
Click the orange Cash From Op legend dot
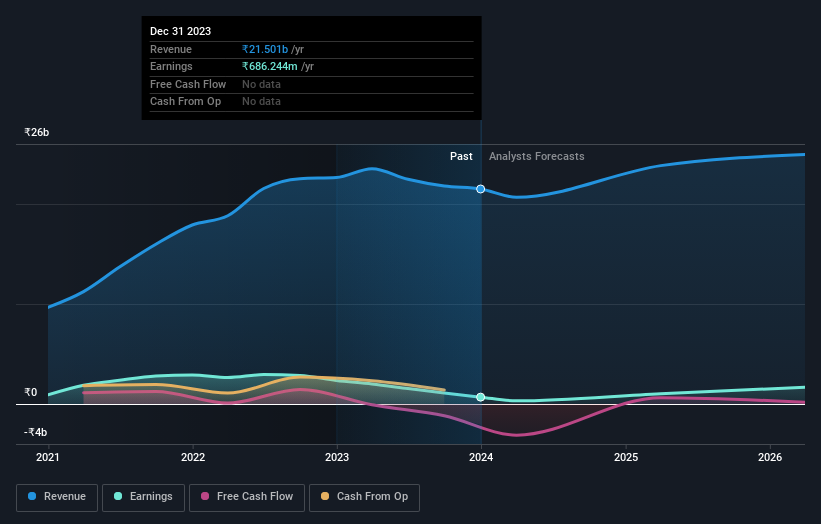click(x=325, y=496)
